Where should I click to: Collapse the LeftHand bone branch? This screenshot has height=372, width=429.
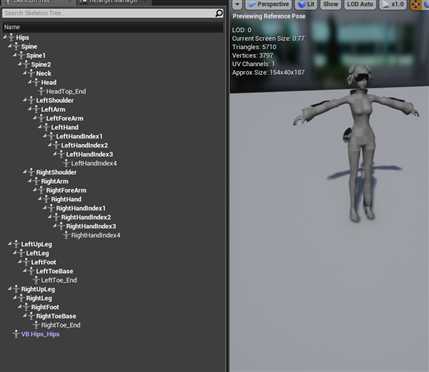(40, 127)
